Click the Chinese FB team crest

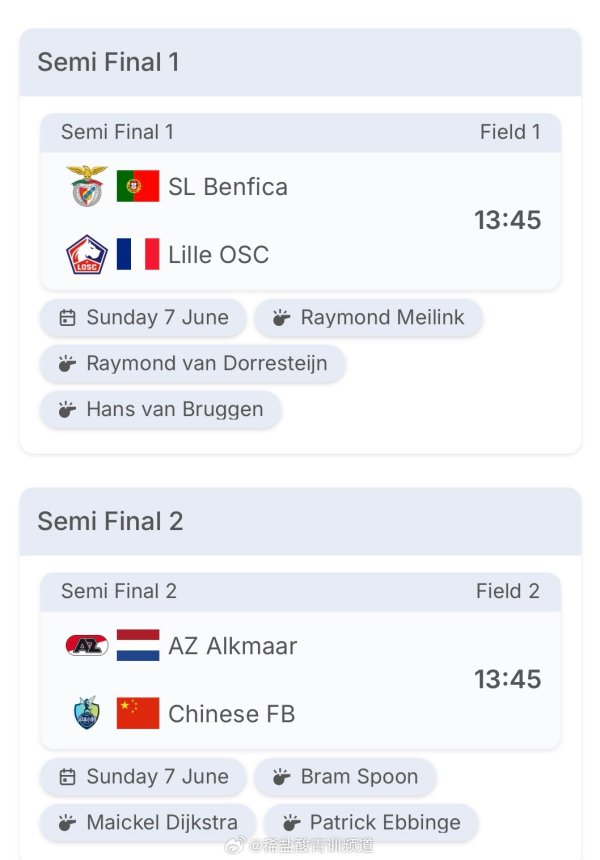click(x=87, y=712)
